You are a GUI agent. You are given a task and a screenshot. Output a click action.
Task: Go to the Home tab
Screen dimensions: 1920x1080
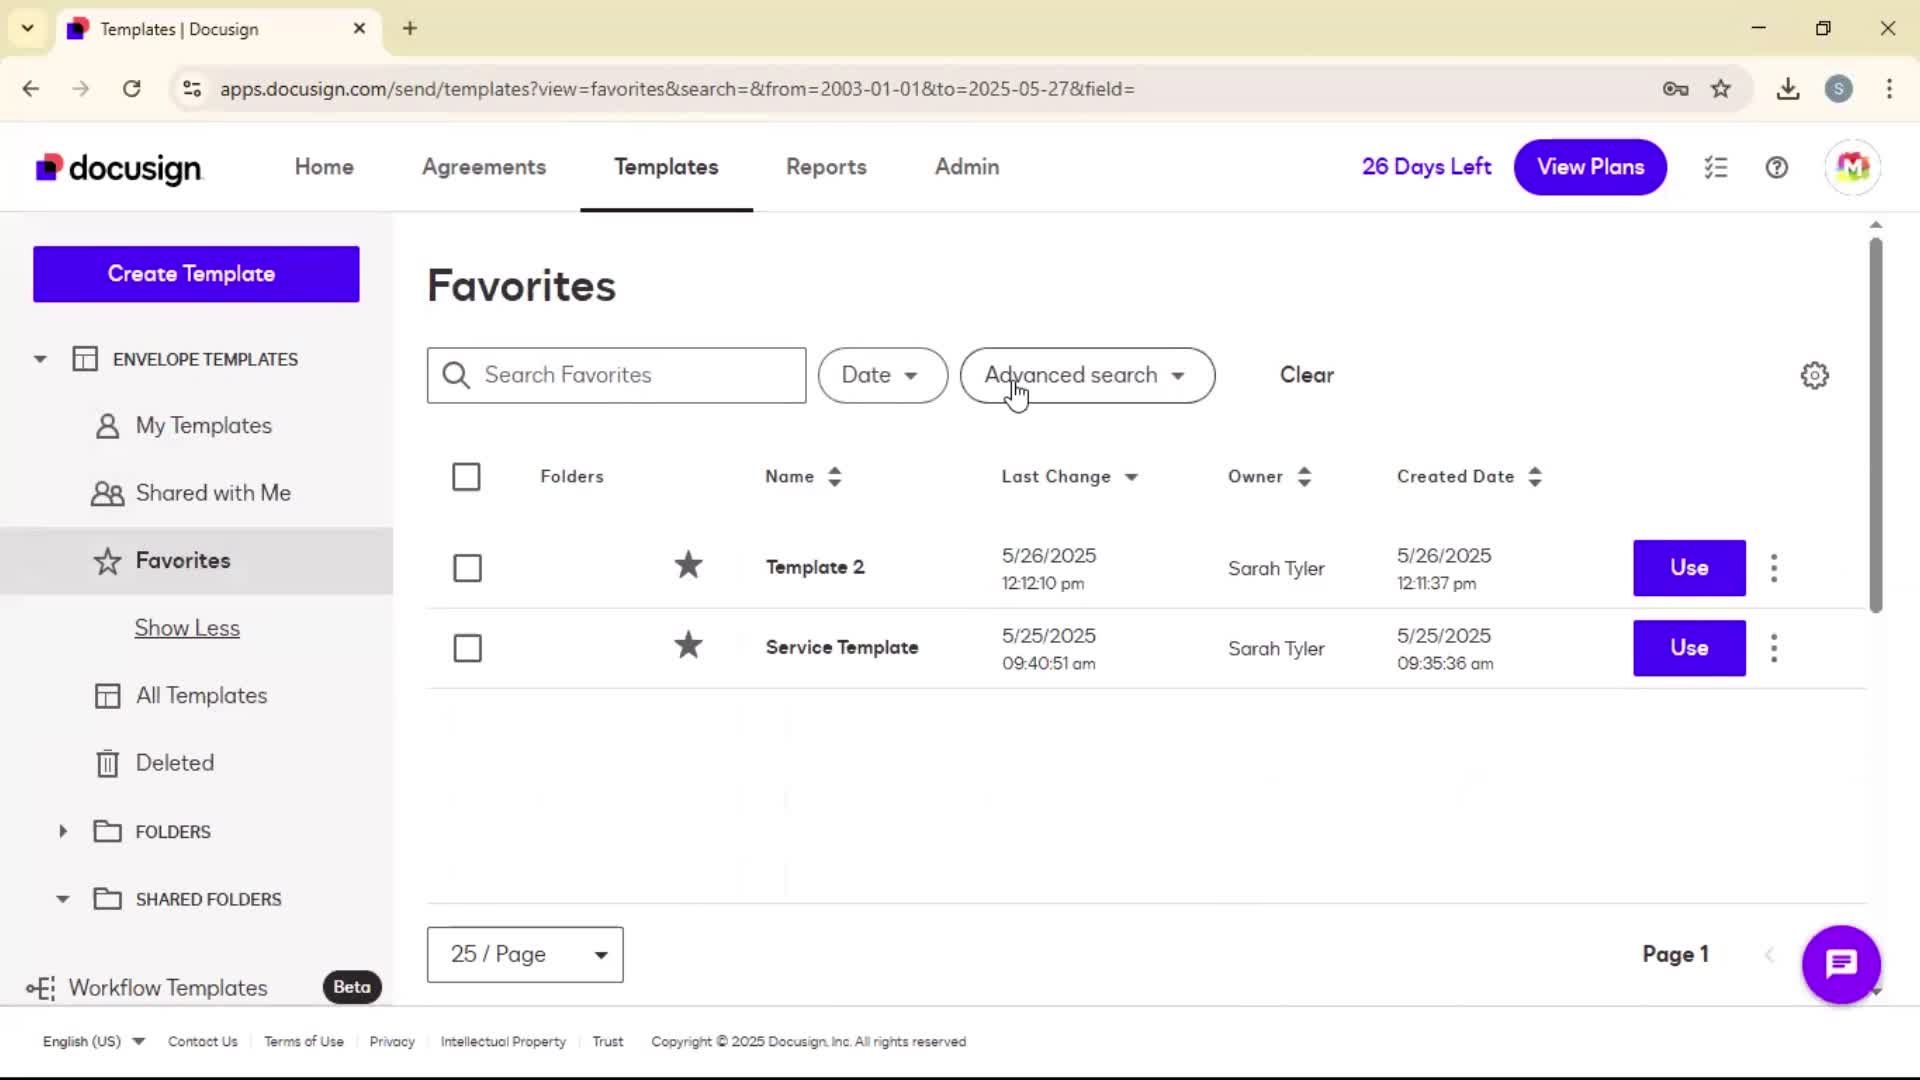pos(324,167)
